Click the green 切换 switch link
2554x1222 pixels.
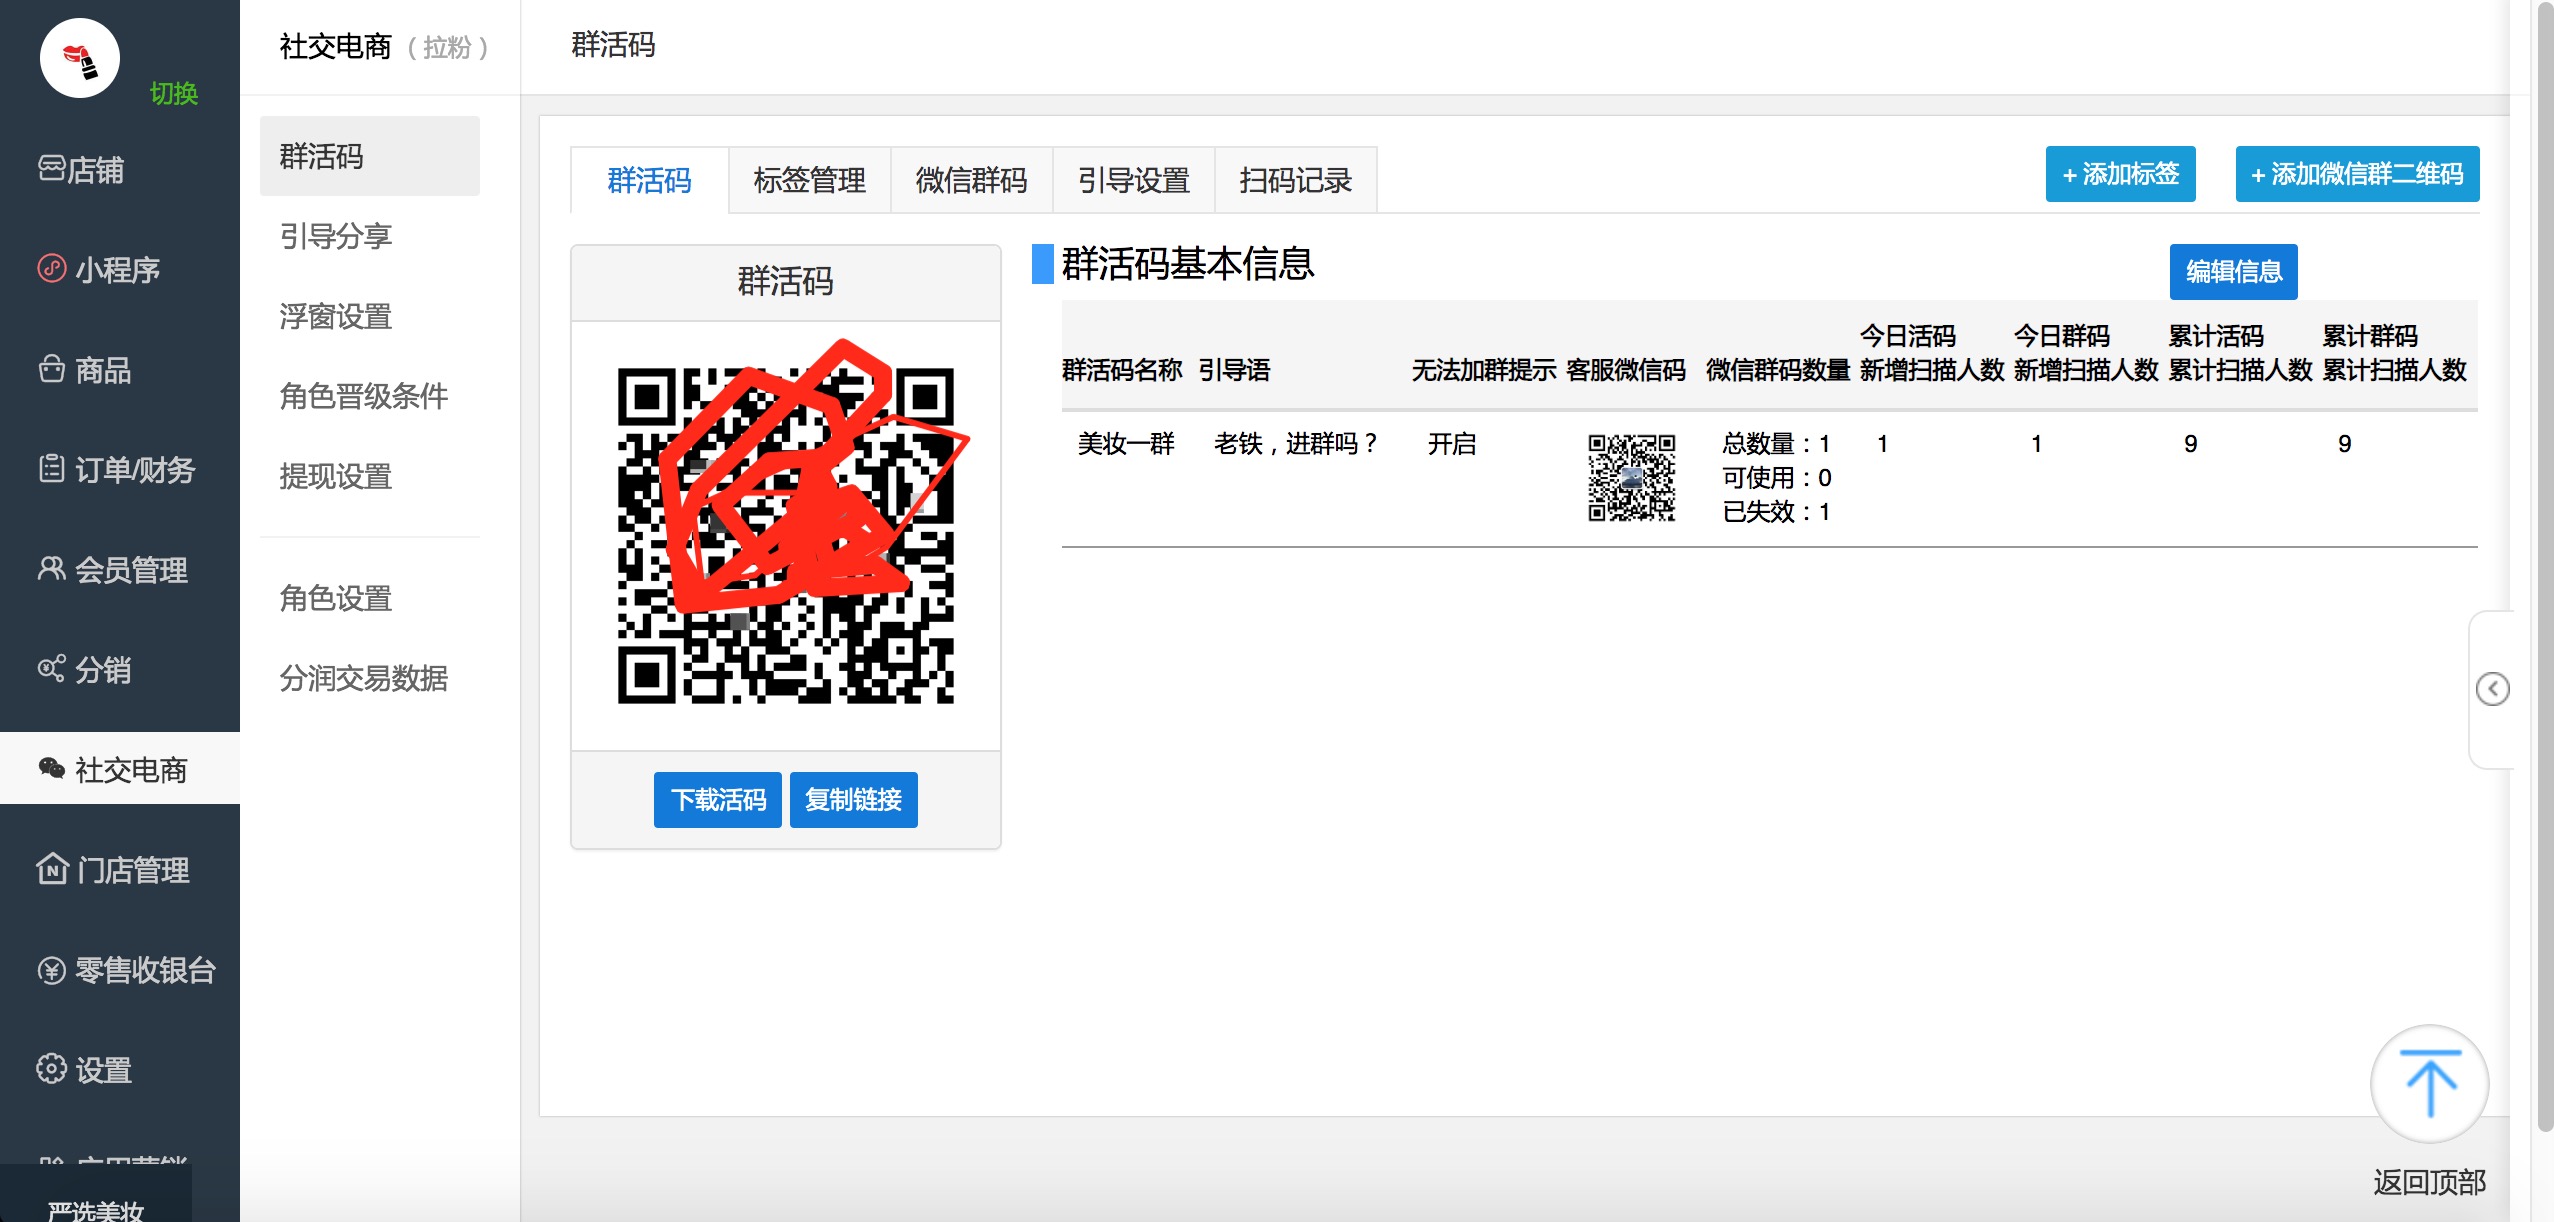coord(174,93)
